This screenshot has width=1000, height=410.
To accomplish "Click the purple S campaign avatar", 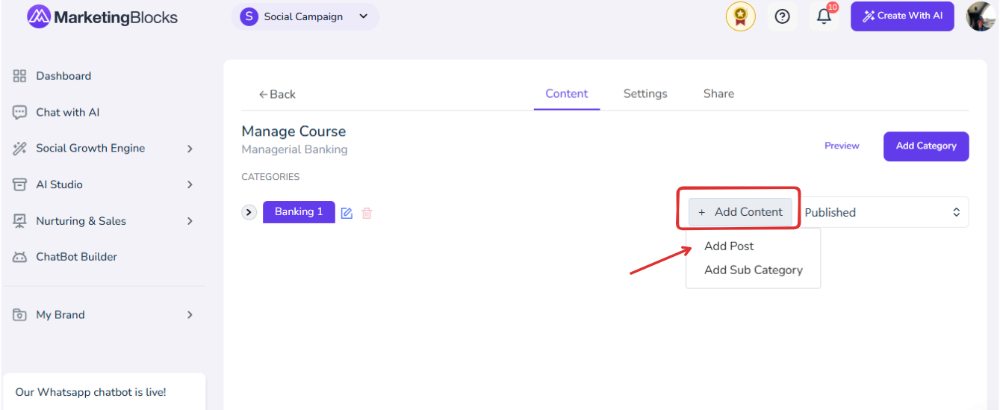I will pyautogui.click(x=249, y=17).
